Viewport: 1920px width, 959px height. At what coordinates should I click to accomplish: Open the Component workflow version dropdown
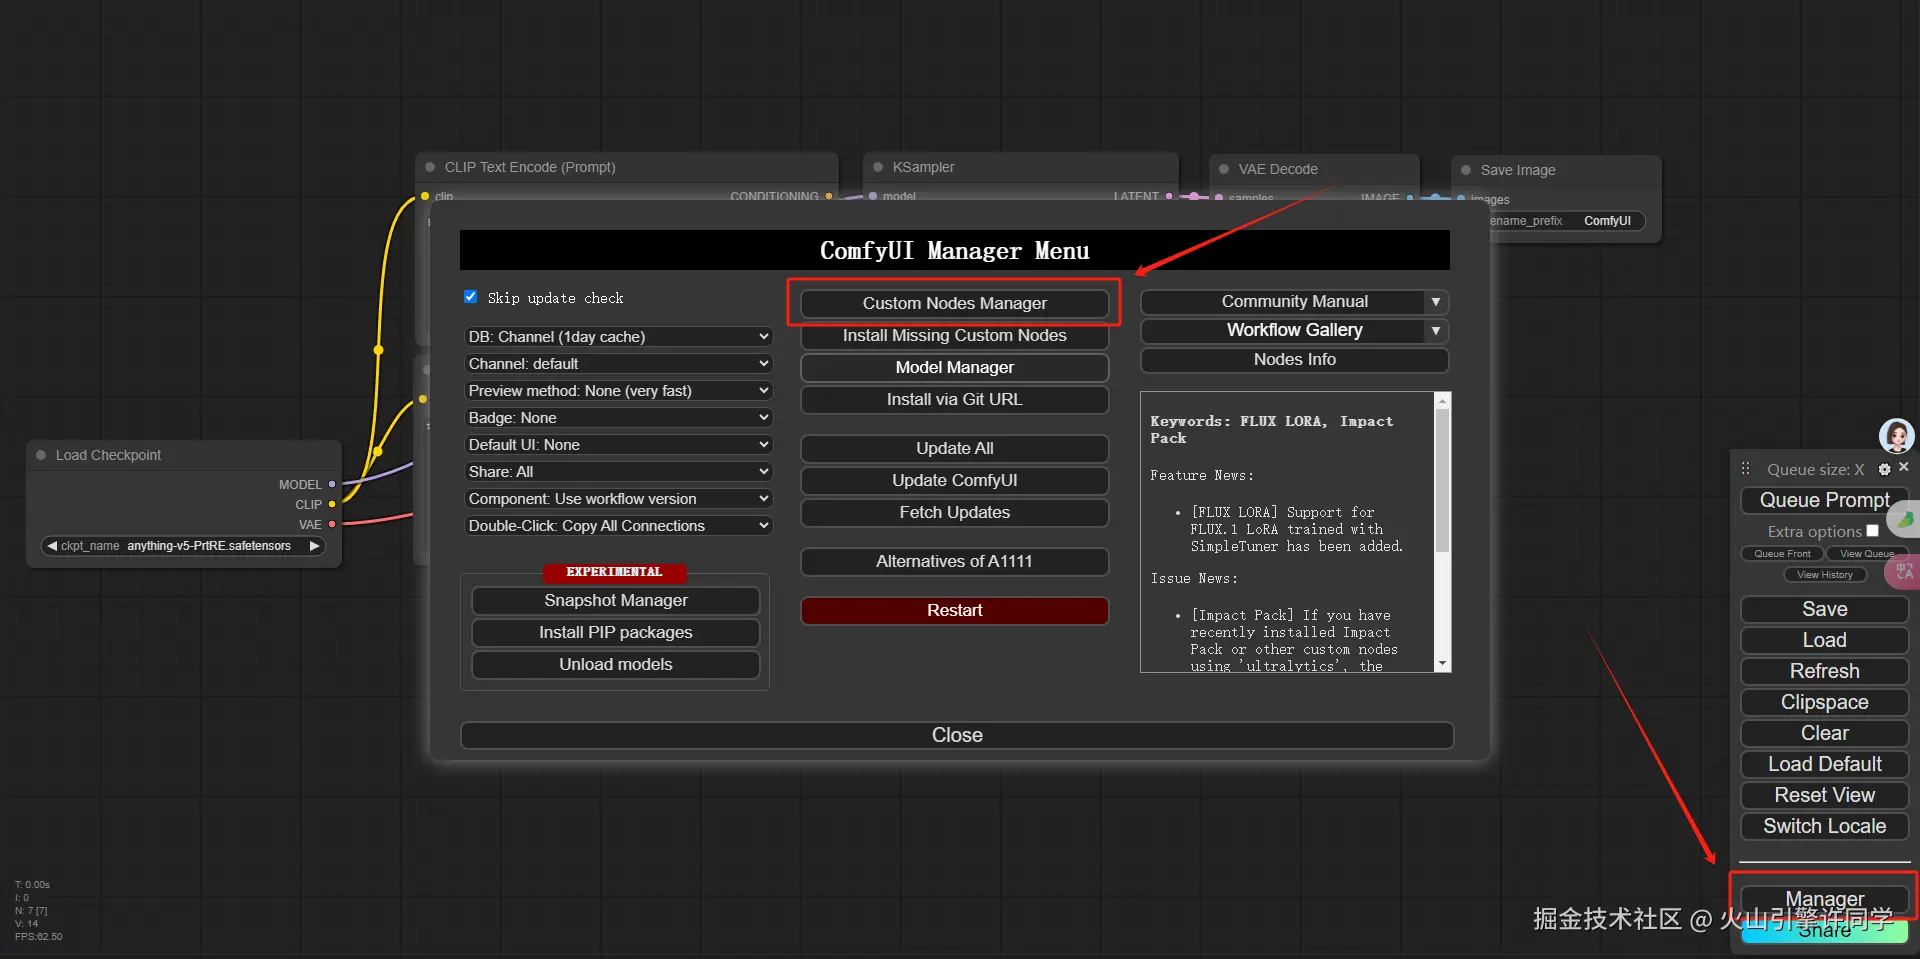[618, 499]
